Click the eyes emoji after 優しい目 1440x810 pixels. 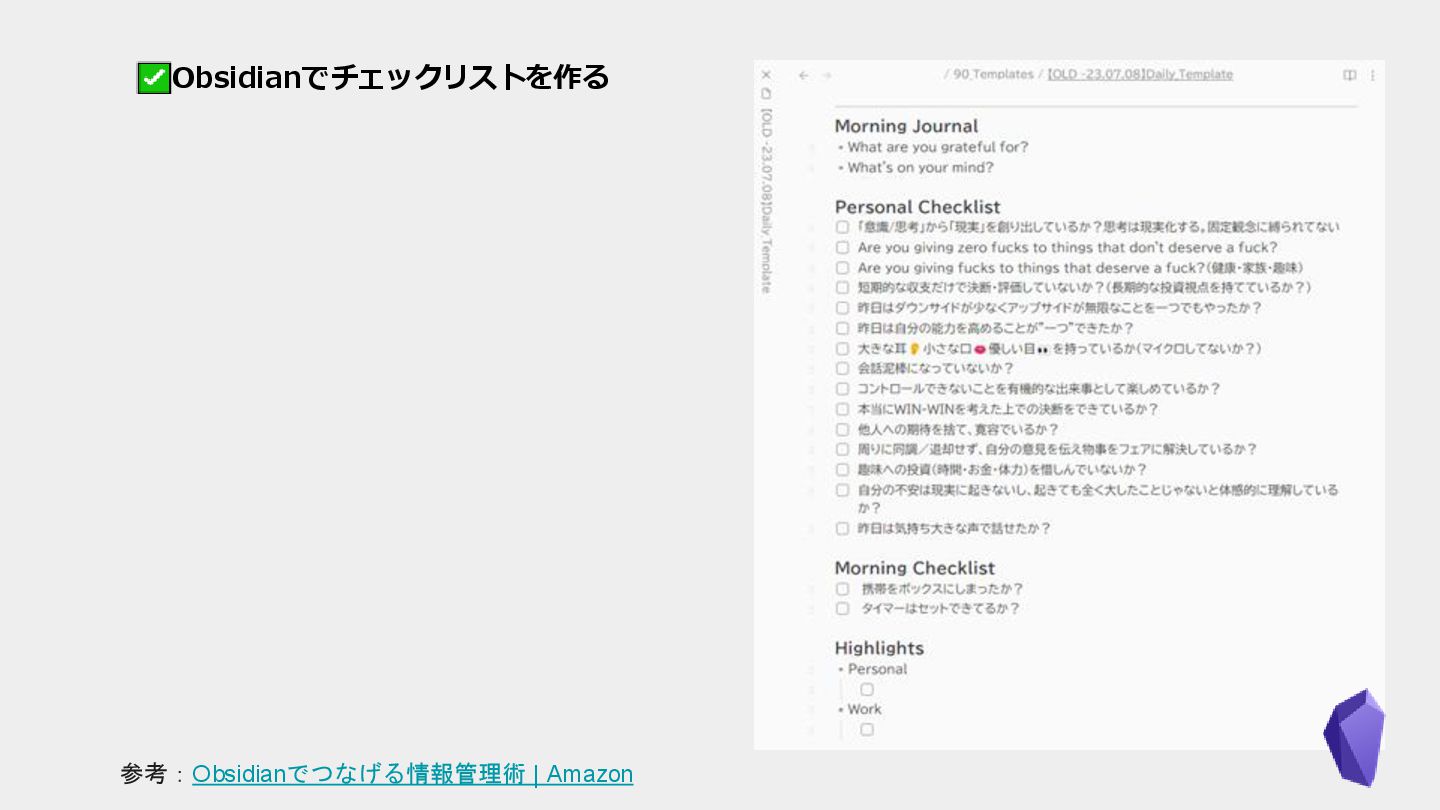pyautogui.click(x=1043, y=349)
